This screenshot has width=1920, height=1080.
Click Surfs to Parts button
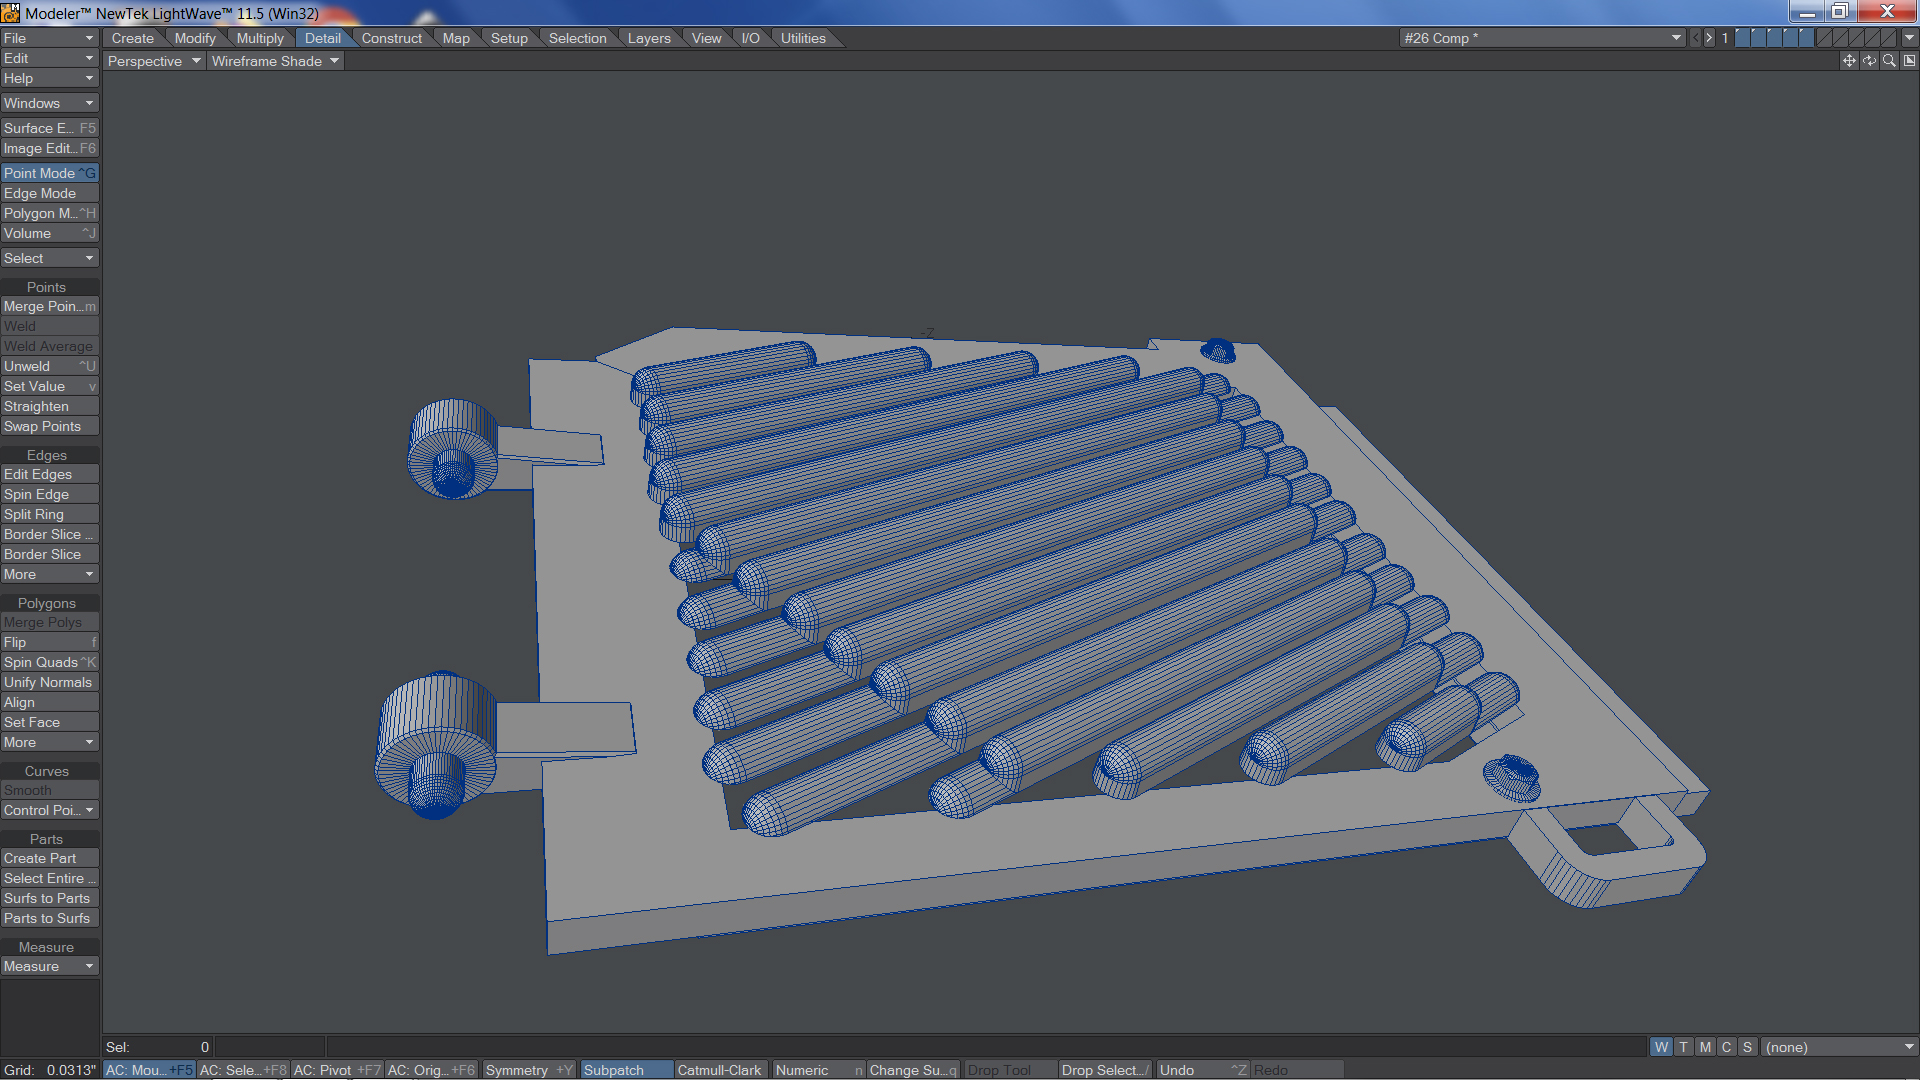click(49, 898)
